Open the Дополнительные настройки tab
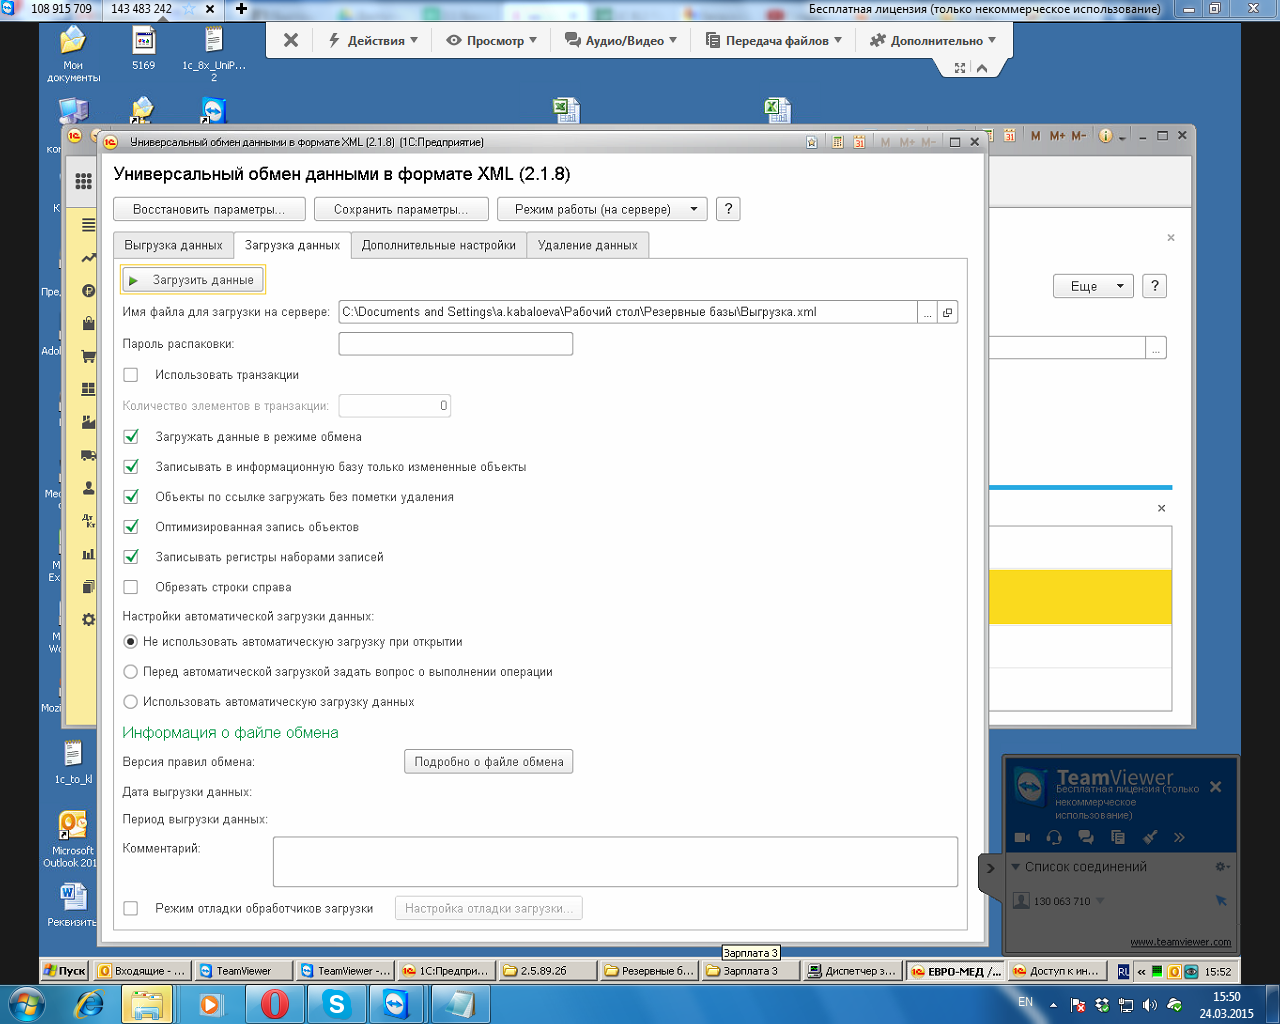The image size is (1280, 1024). click(439, 245)
